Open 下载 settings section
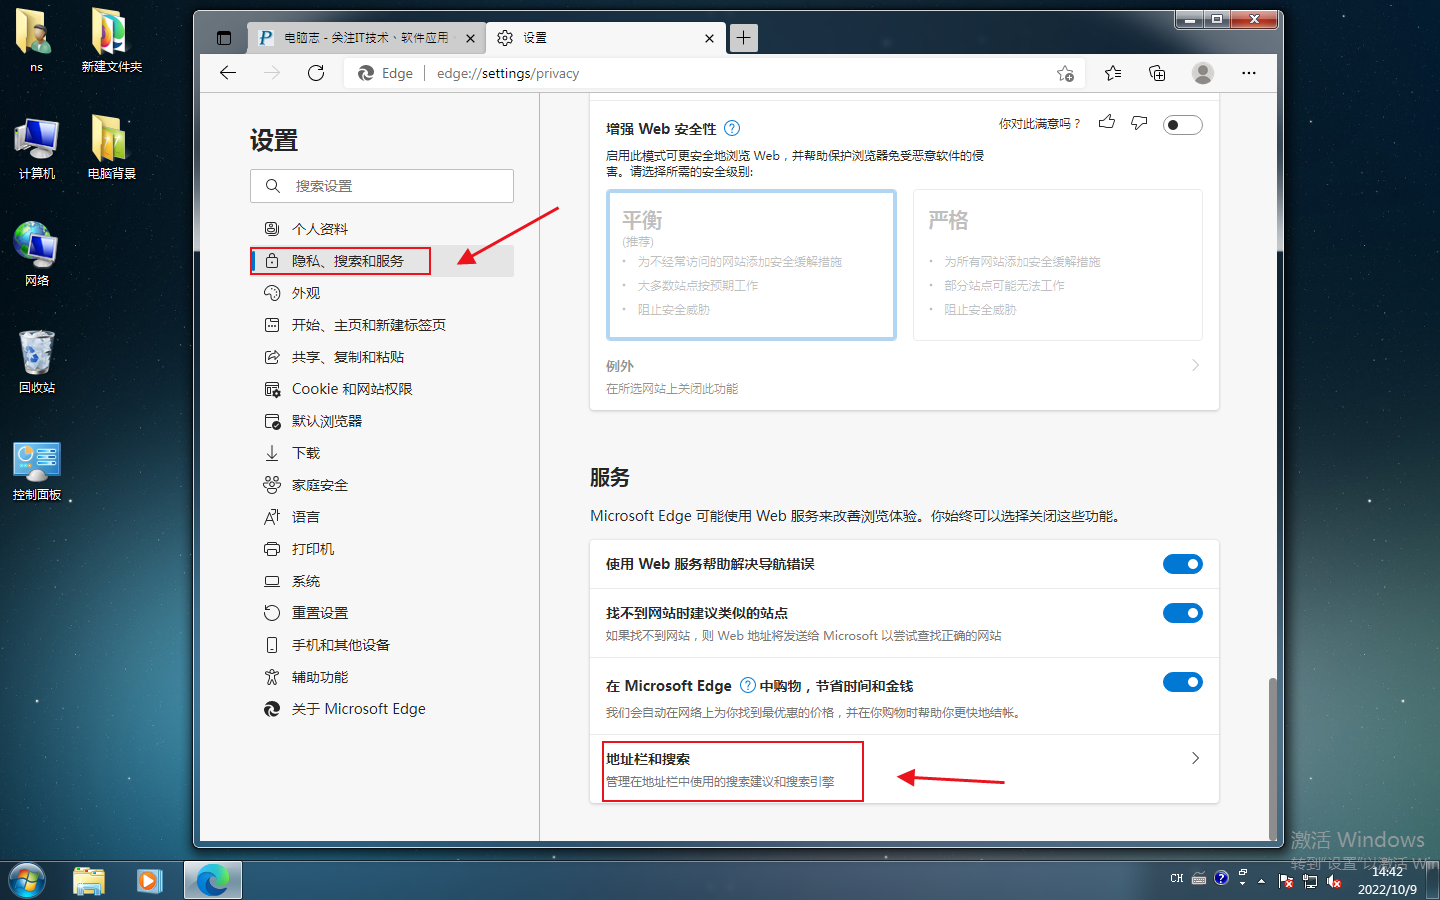1440x900 pixels. pyautogui.click(x=382, y=453)
